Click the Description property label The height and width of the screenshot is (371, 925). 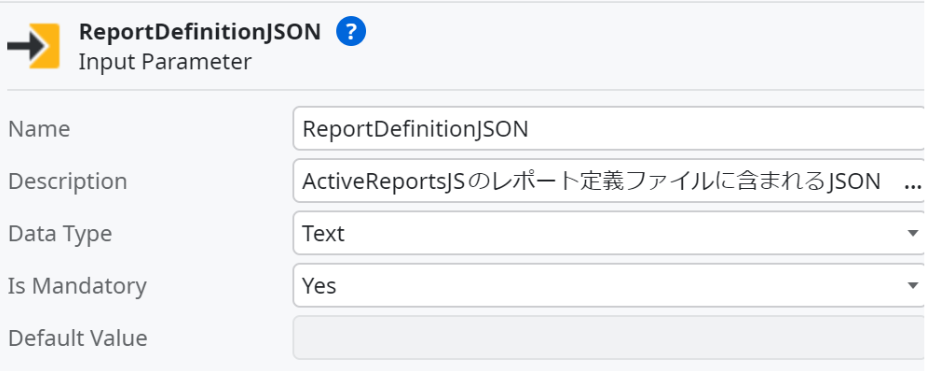[68, 181]
